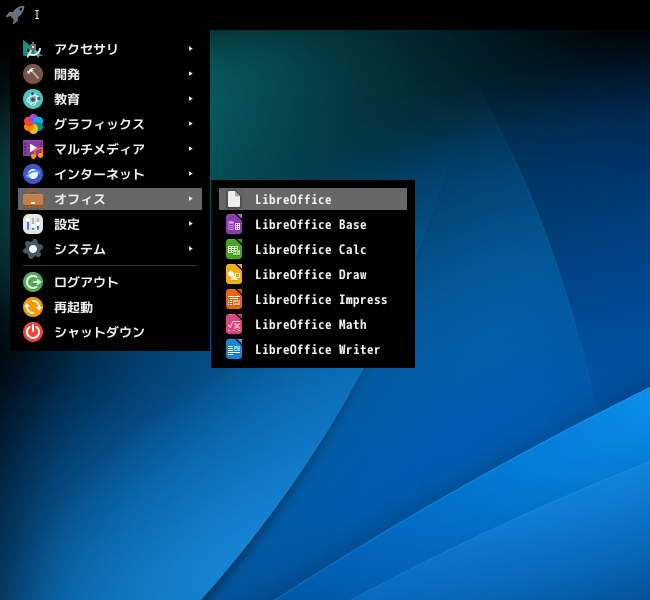
Task: Click the 設定 sliders icon
Action: (33, 224)
